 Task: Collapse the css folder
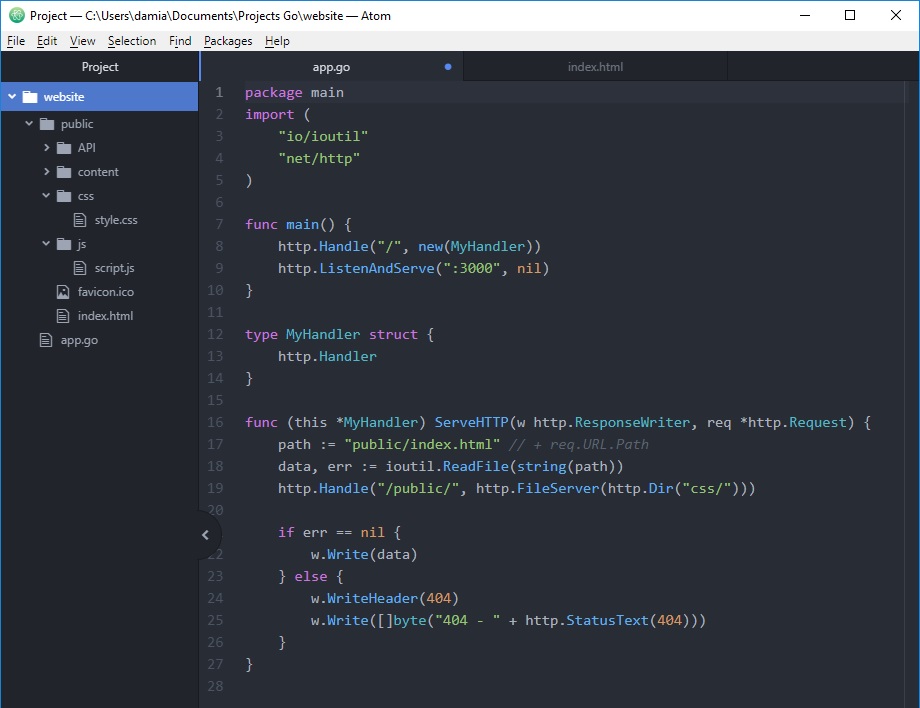[47, 196]
